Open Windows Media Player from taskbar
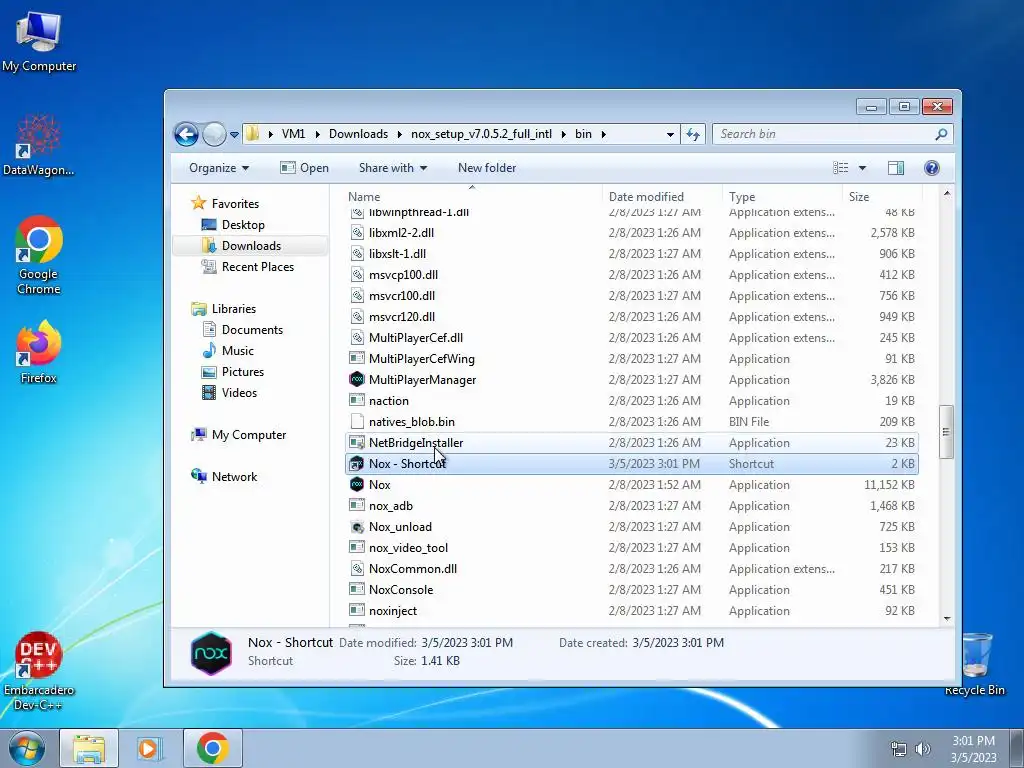This screenshot has width=1024, height=768. click(150, 748)
